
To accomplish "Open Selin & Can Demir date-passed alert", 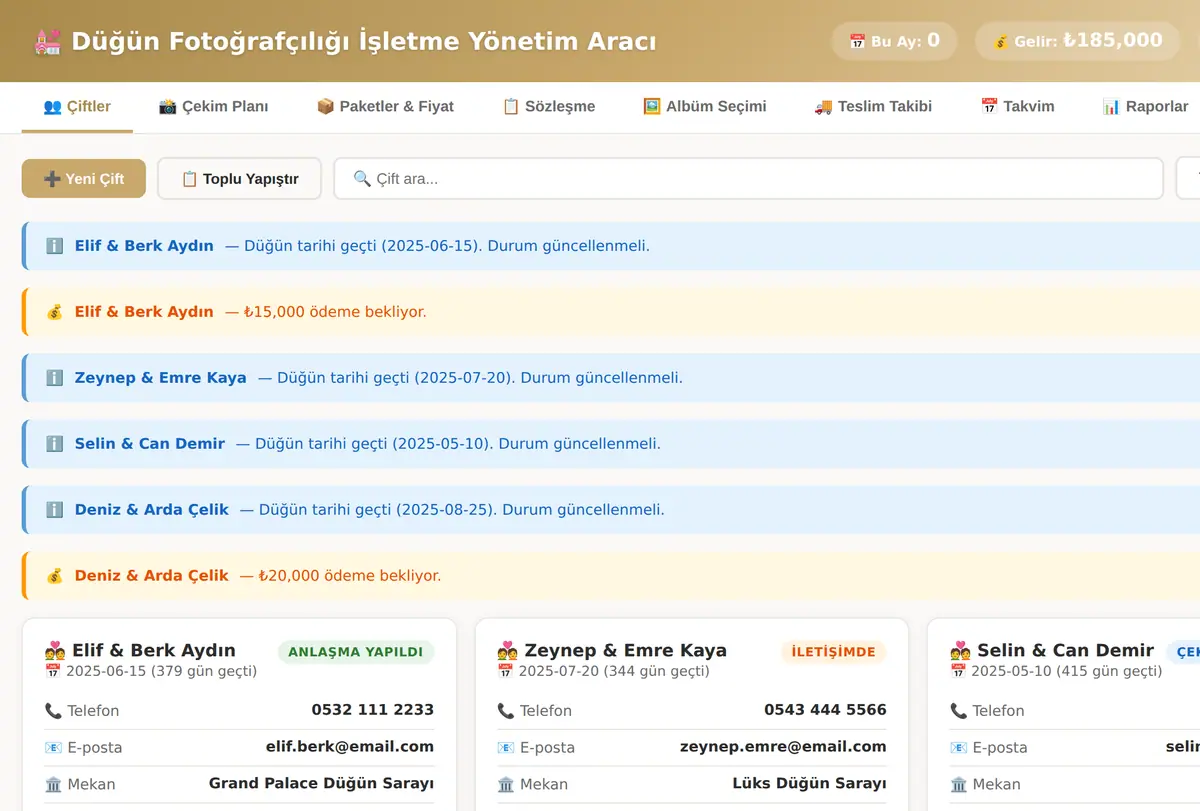I will coord(611,444).
